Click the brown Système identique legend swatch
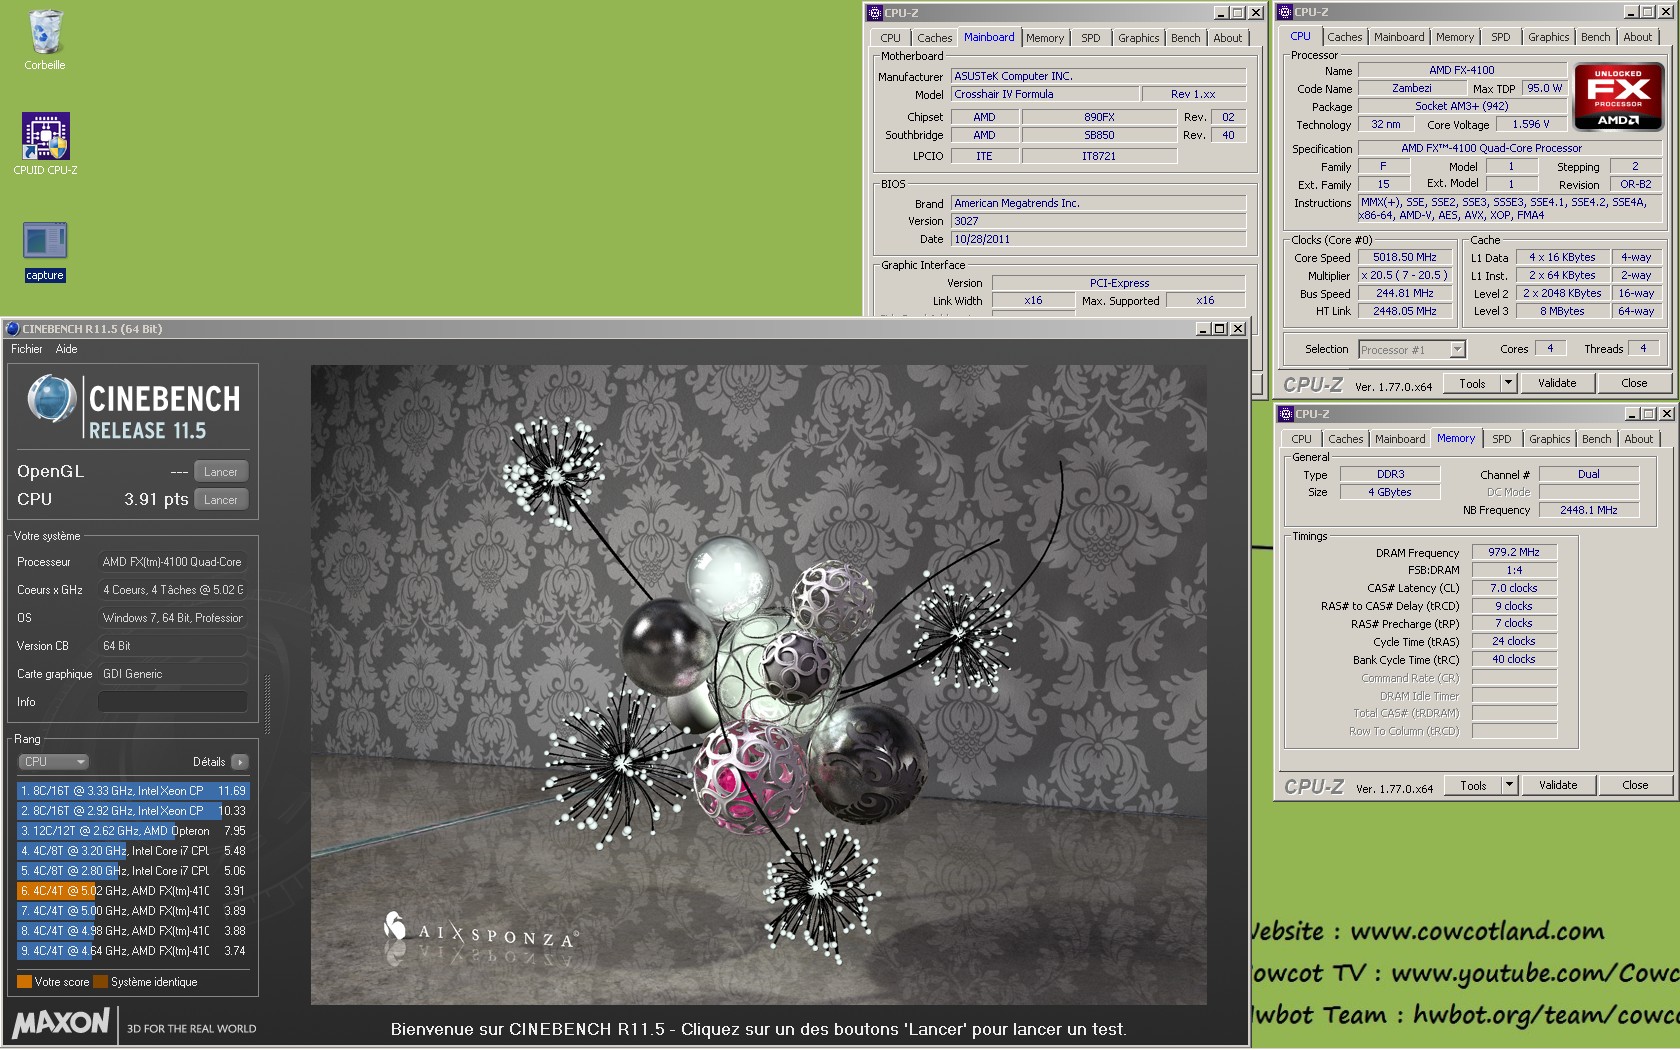Image resolution: width=1680 pixels, height=1050 pixels. pyautogui.click(x=100, y=982)
